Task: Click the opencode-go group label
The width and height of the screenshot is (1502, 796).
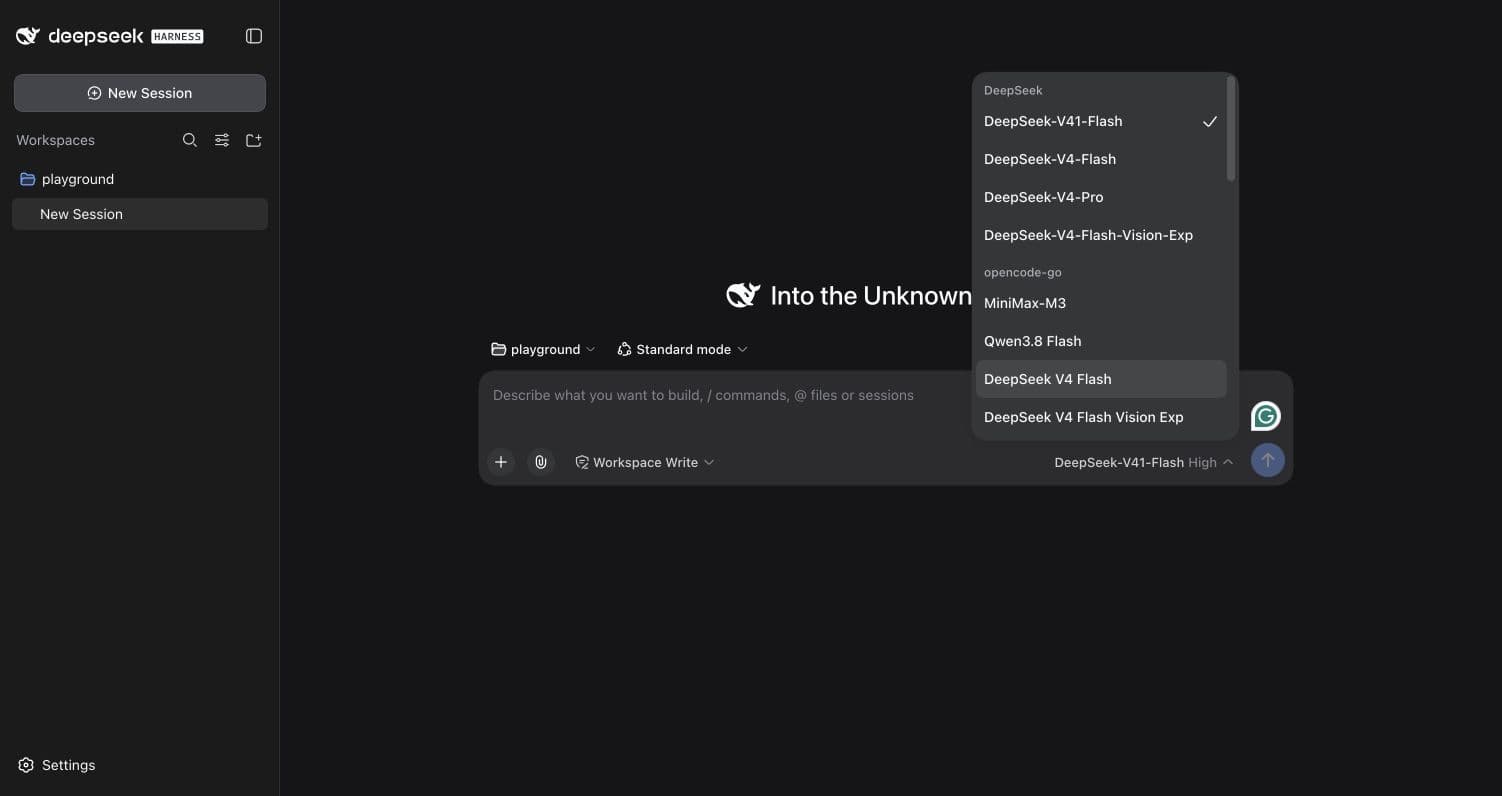Action: click(x=1022, y=272)
